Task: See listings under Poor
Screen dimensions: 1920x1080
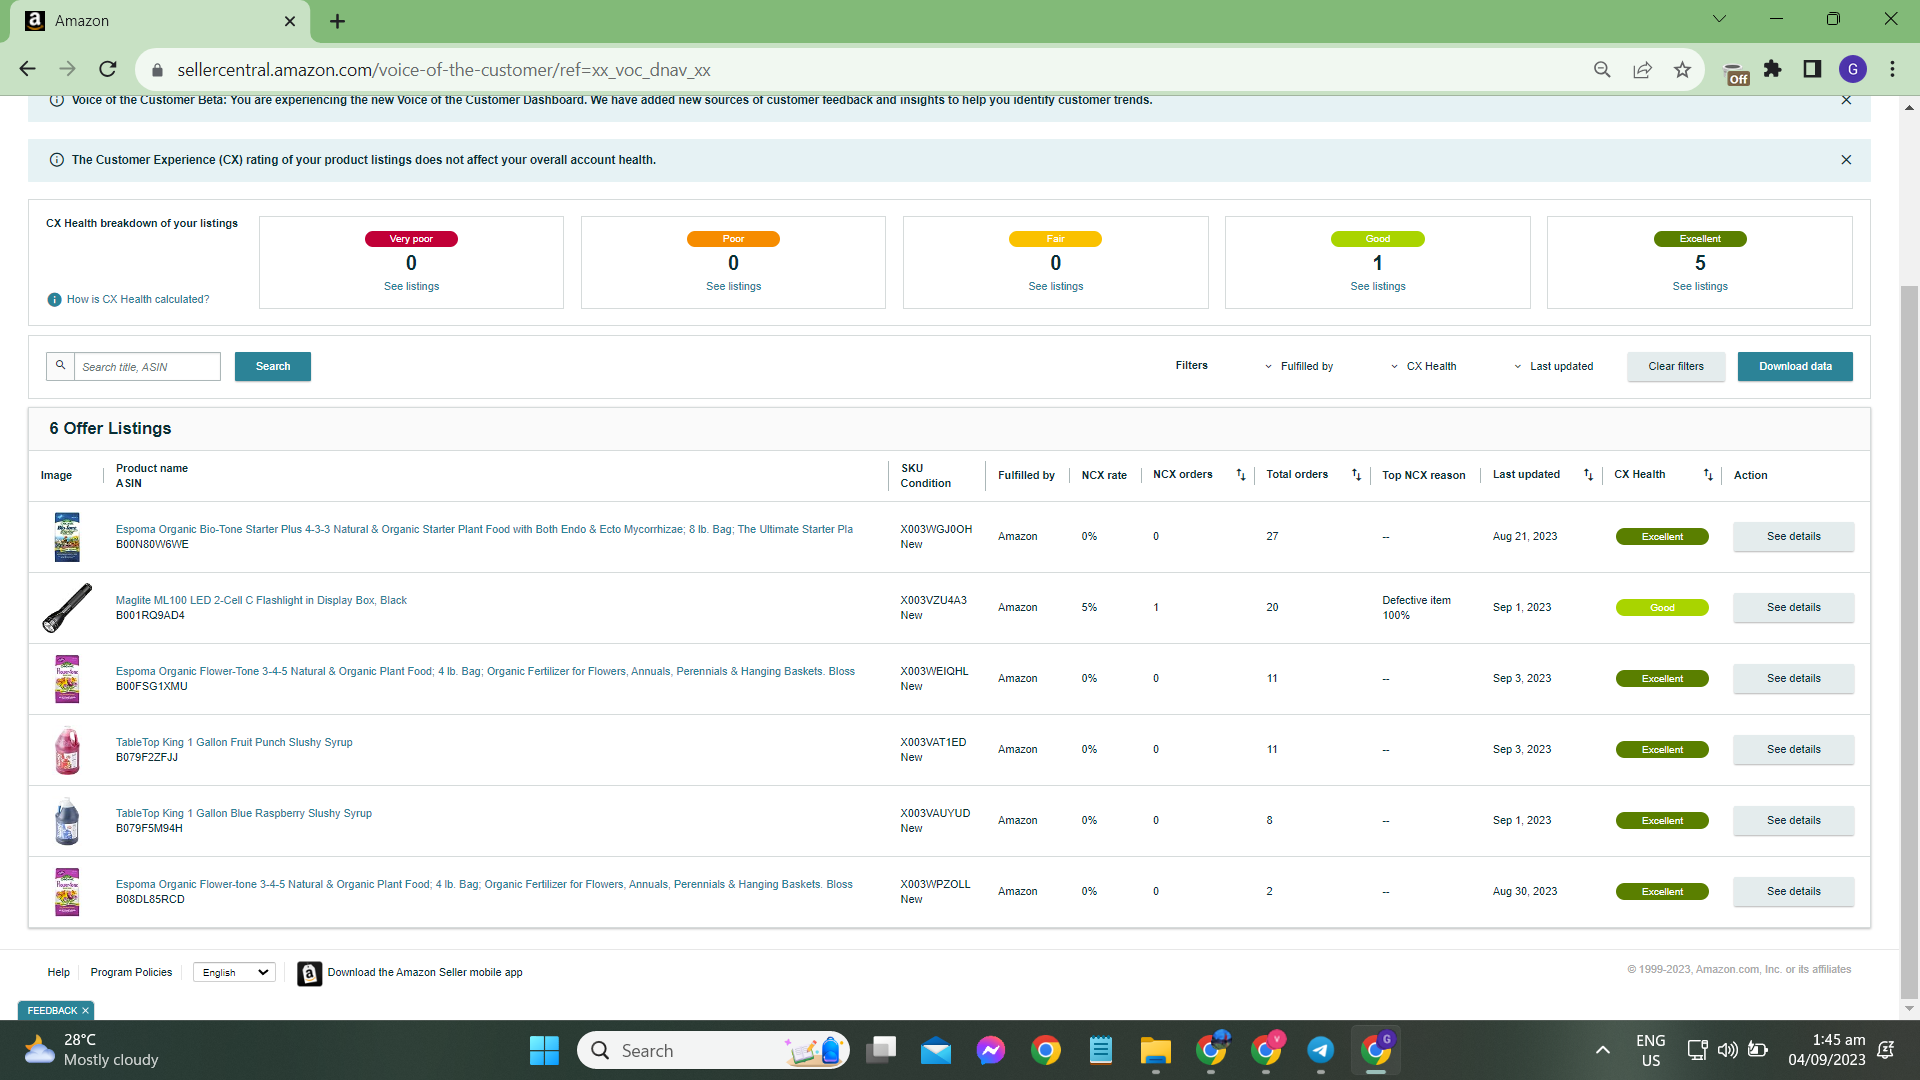Action: pyautogui.click(x=733, y=287)
